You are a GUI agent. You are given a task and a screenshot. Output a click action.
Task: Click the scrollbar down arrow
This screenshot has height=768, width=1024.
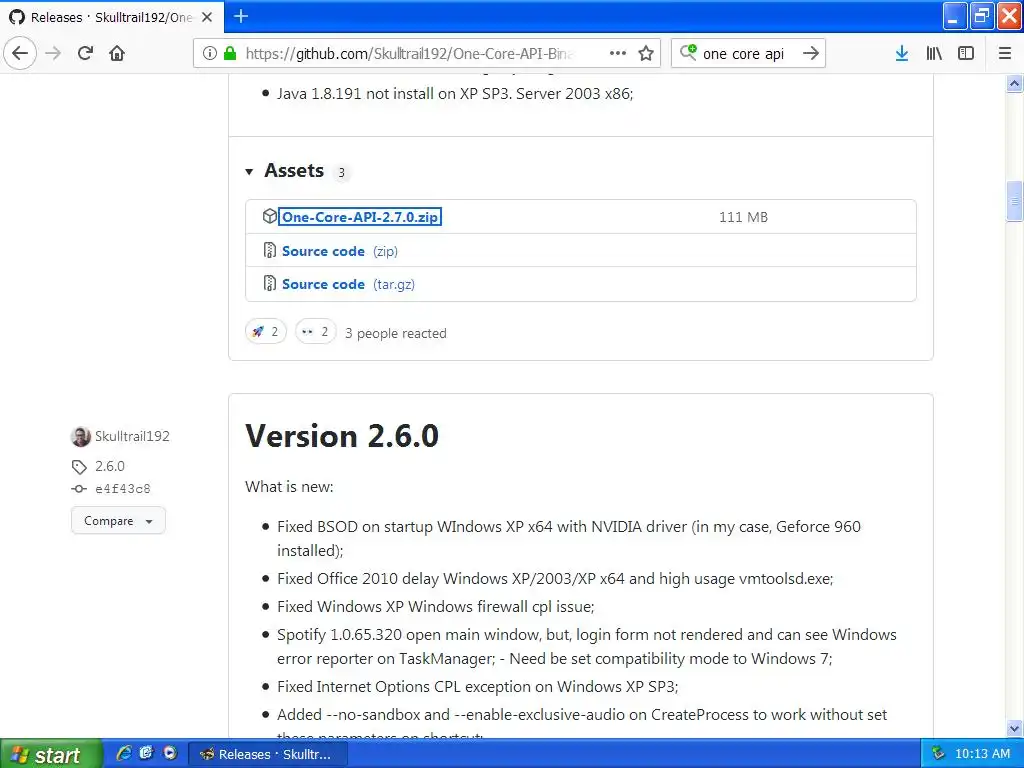[x=1014, y=728]
